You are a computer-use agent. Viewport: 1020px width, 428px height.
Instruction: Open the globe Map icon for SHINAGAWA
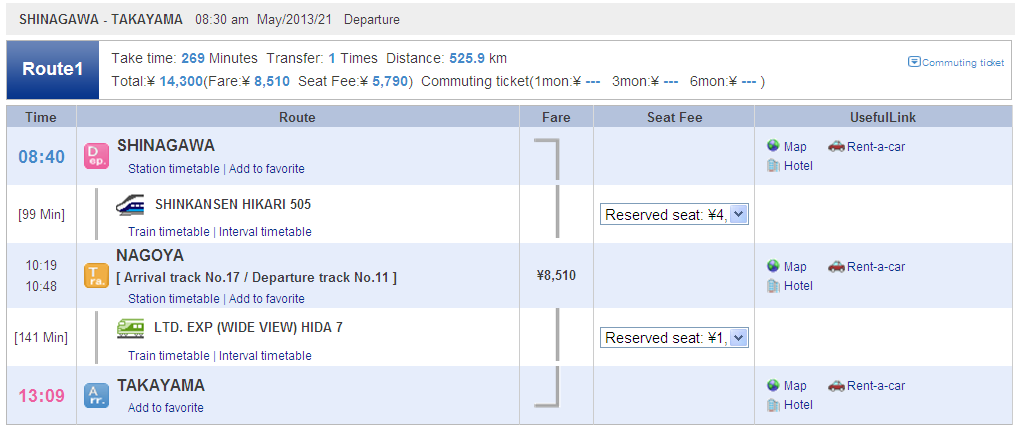[x=773, y=146]
